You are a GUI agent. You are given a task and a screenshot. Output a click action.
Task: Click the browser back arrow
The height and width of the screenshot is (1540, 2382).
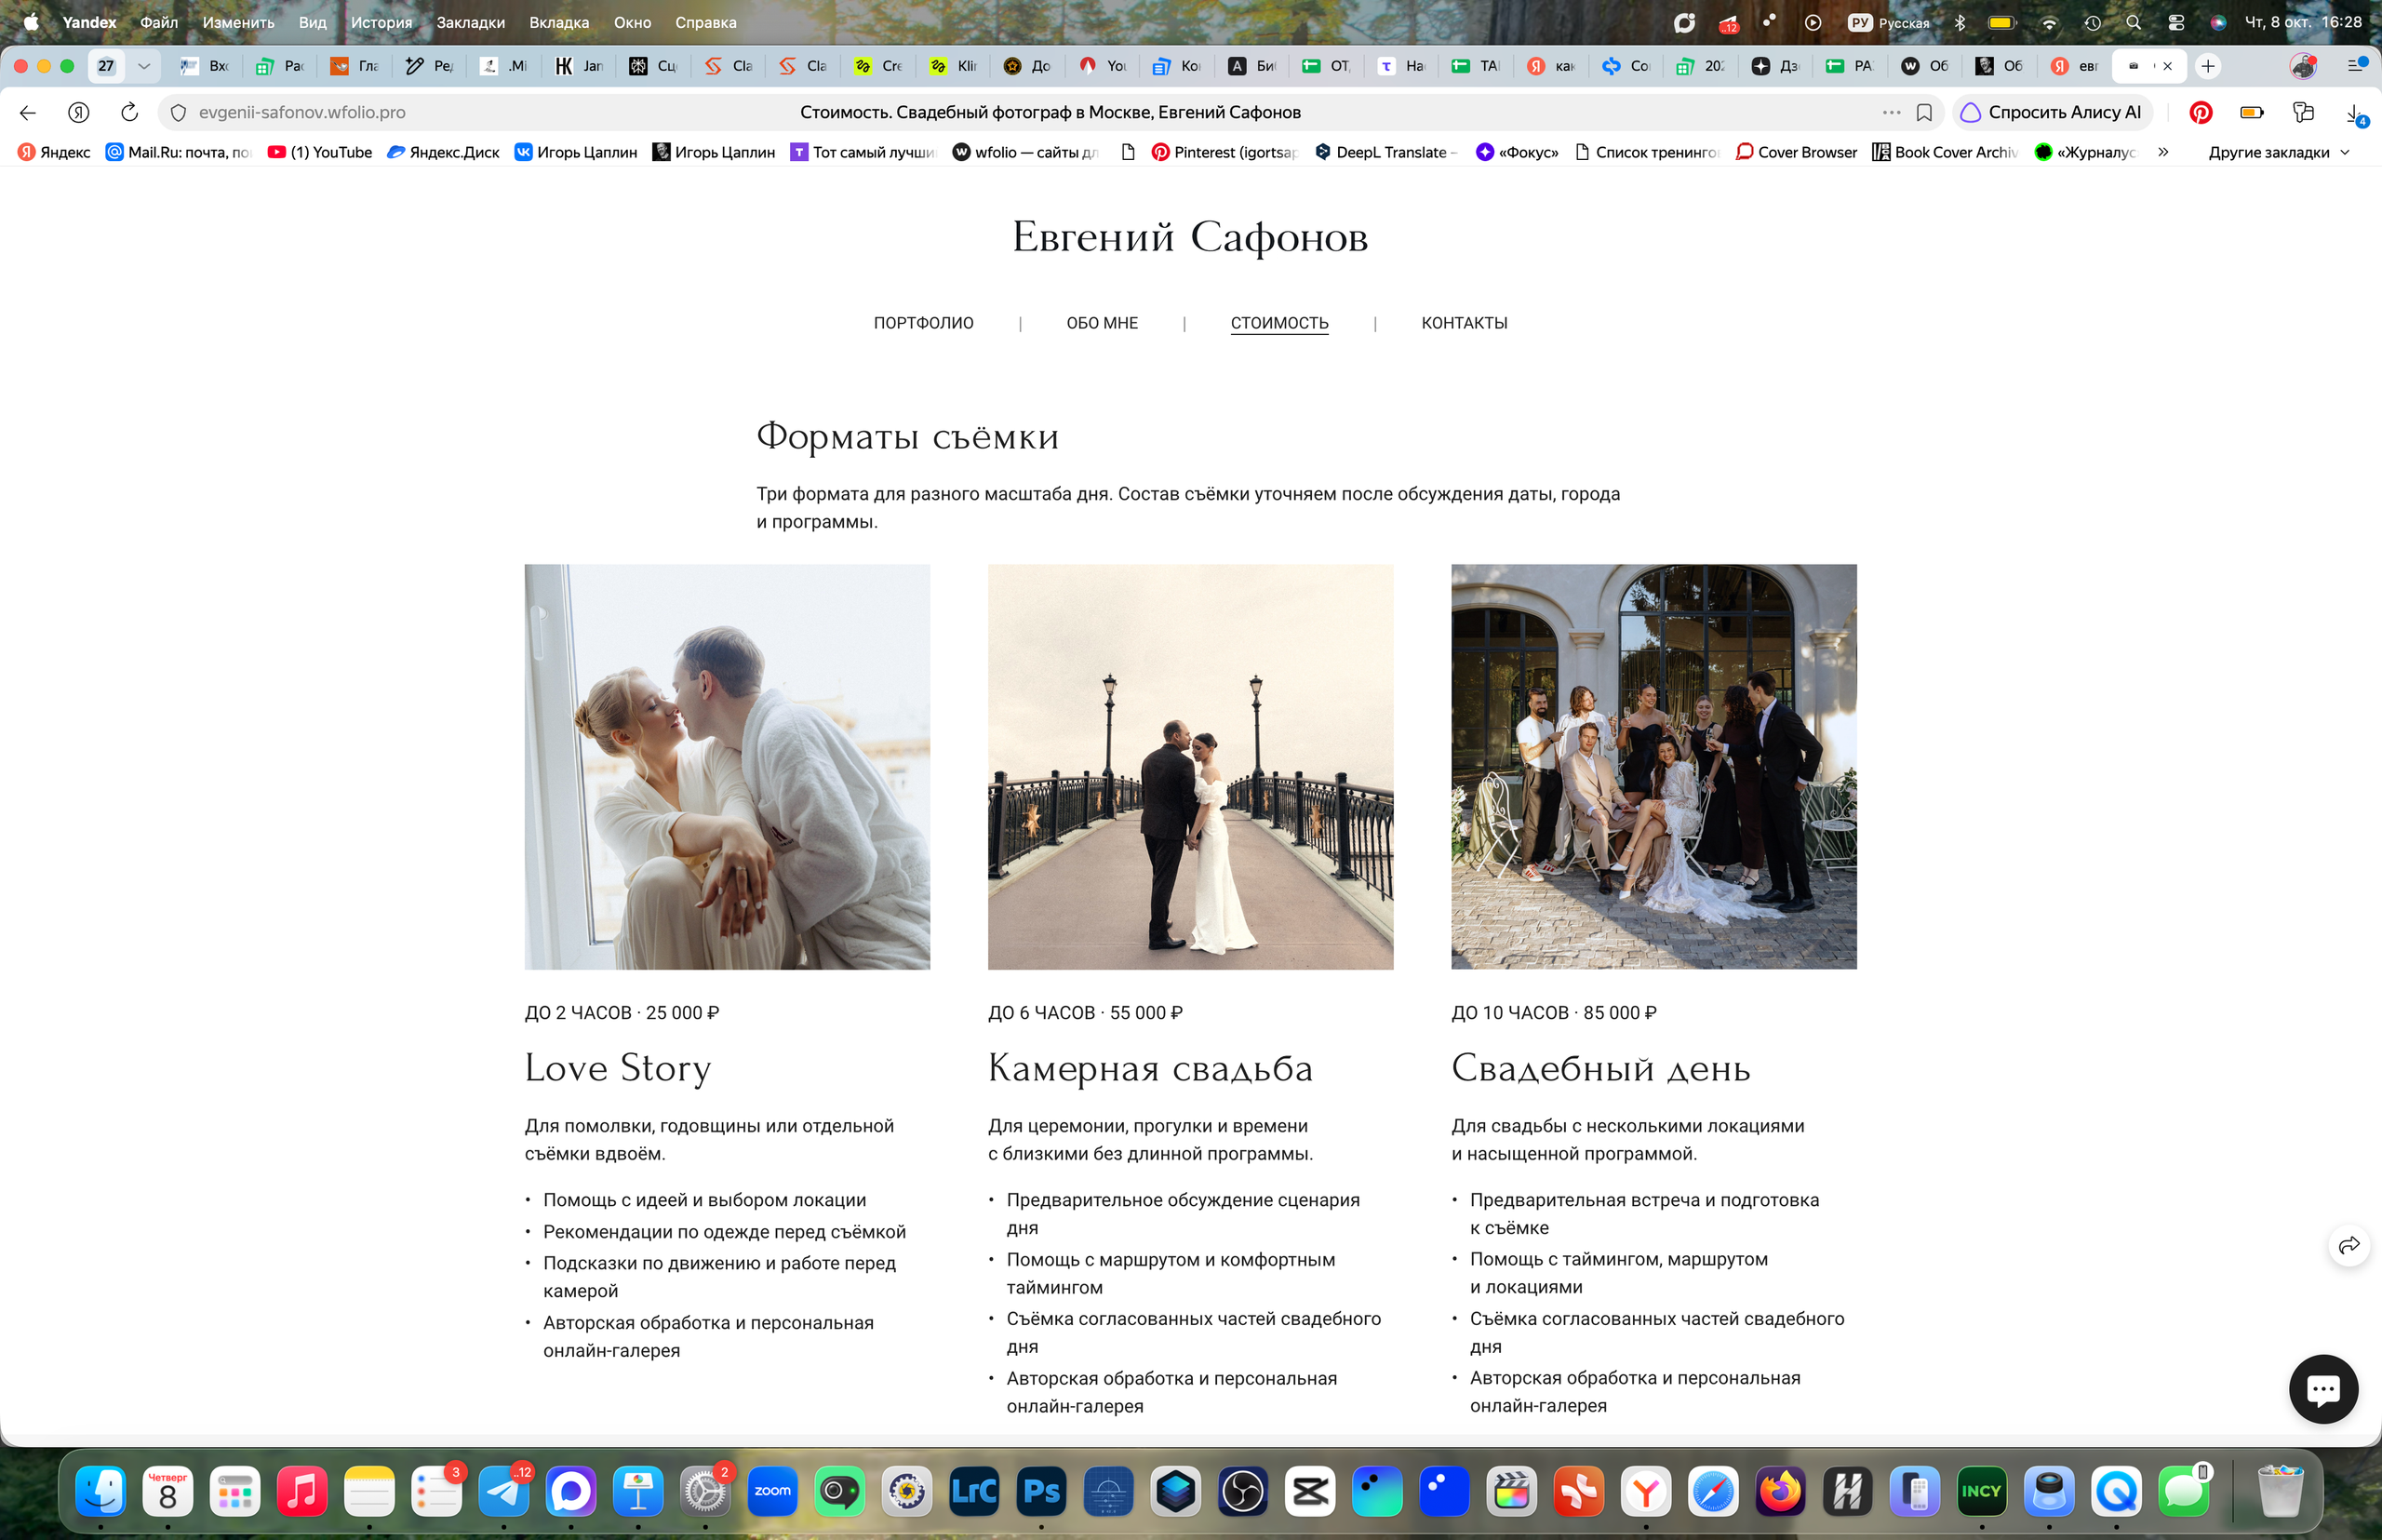point(28,112)
